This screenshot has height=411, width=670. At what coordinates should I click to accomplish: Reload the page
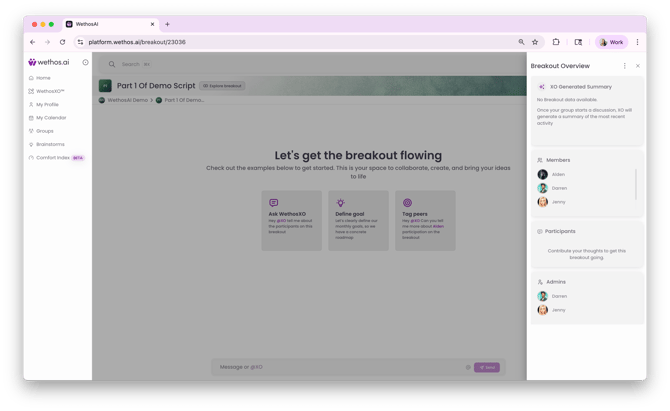(x=62, y=42)
